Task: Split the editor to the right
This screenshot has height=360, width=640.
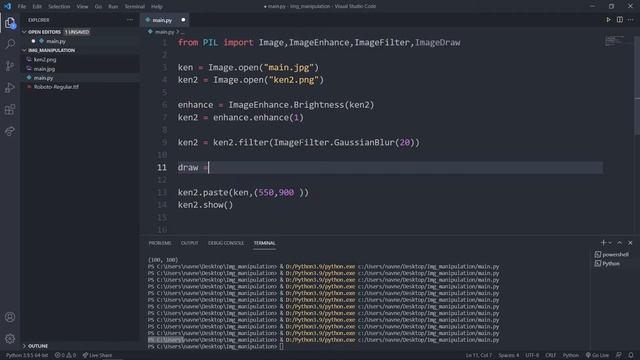Action: coord(620,20)
